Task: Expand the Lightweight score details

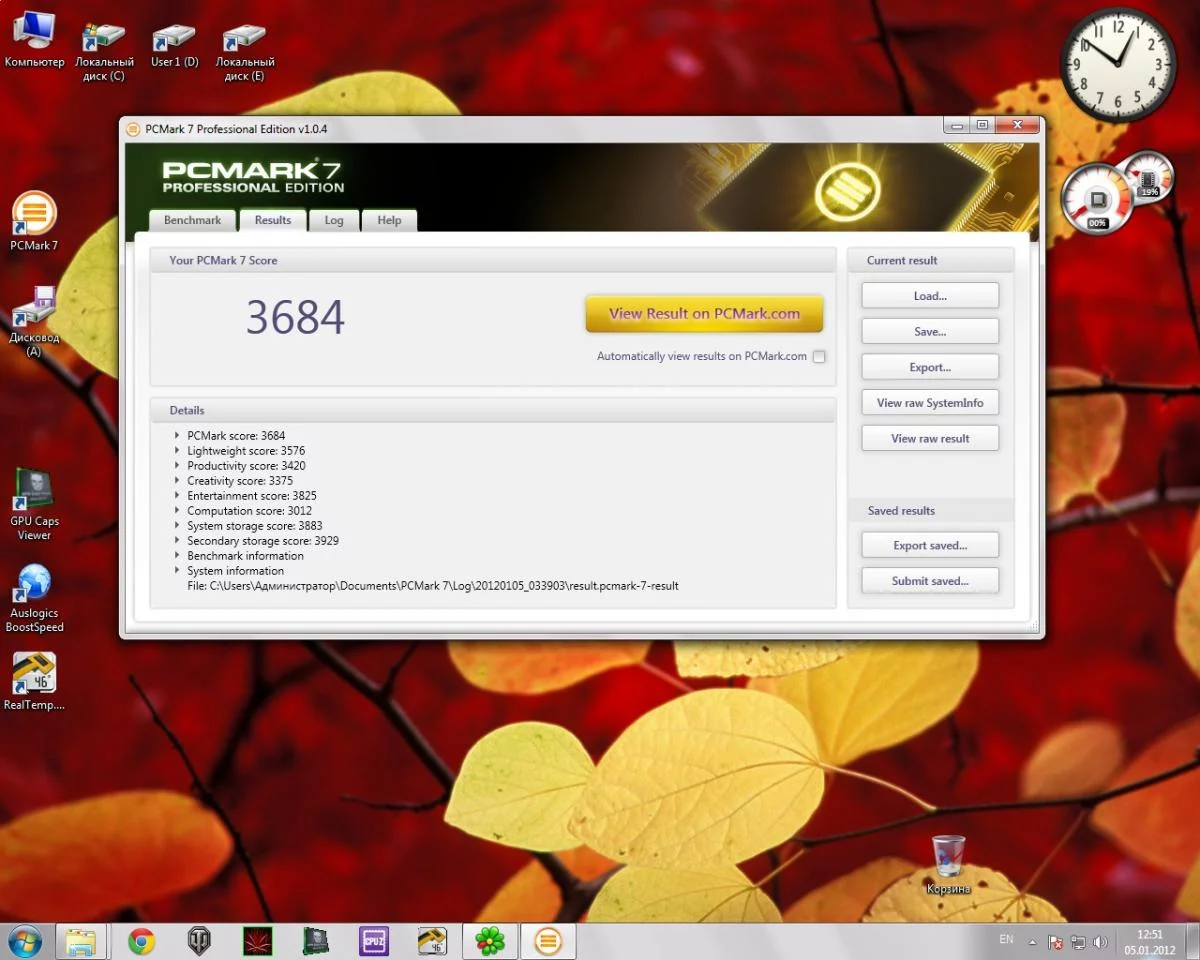Action: click(x=177, y=451)
